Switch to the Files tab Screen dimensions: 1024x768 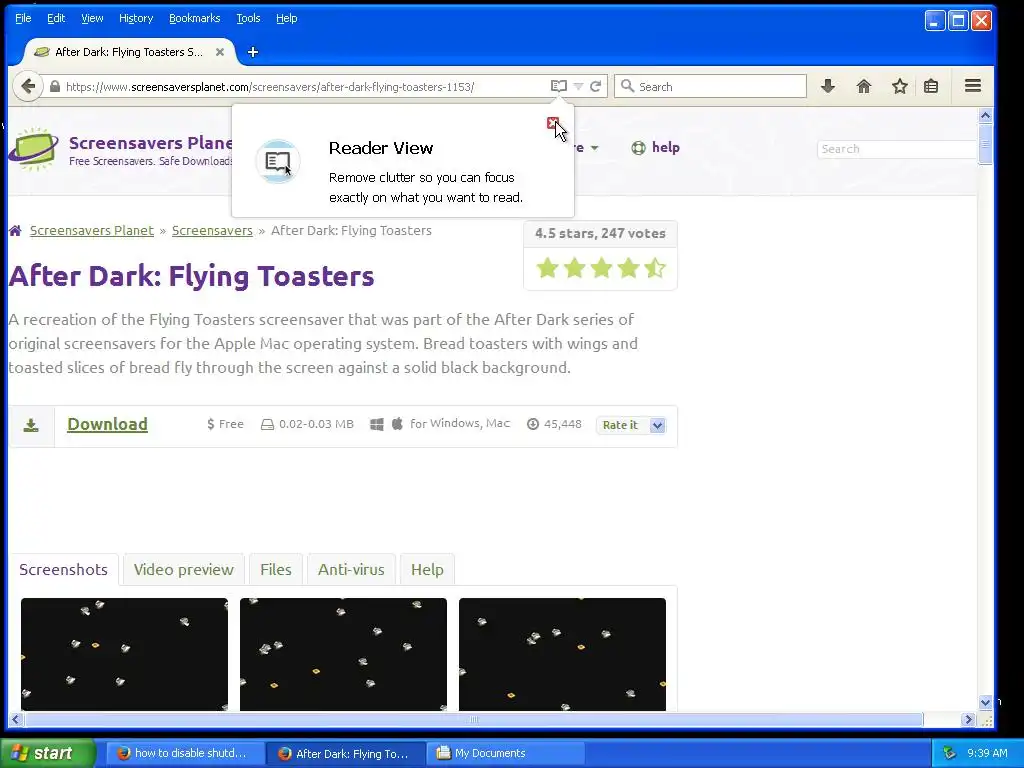point(276,569)
